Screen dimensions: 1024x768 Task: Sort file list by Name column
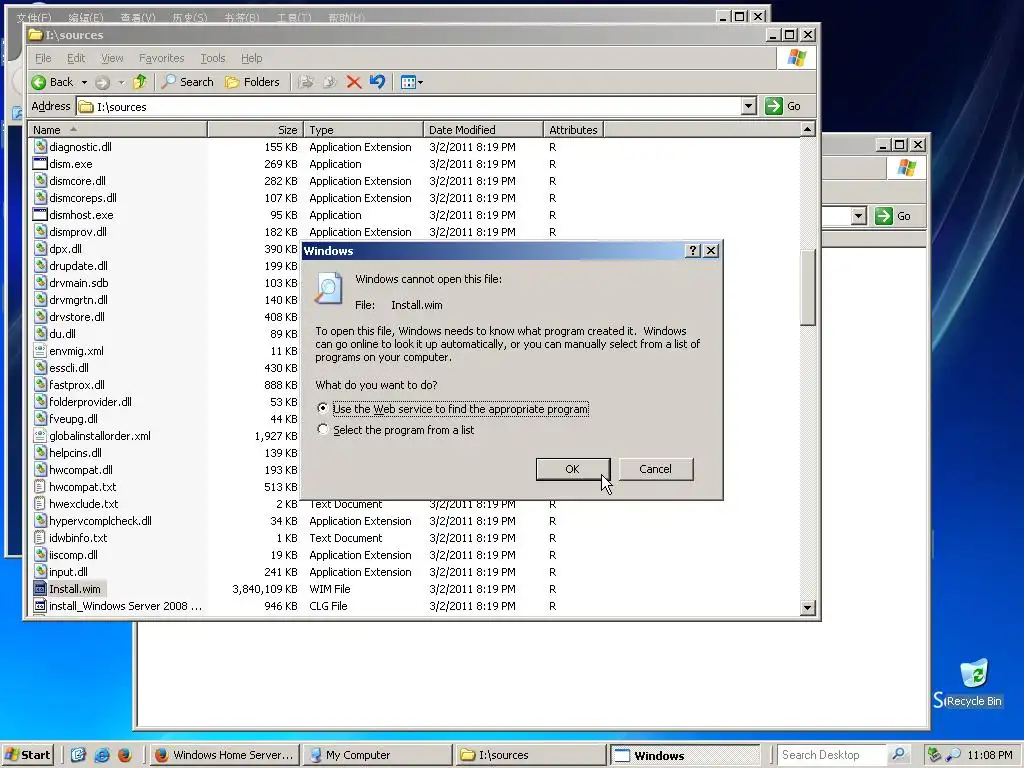[118, 129]
